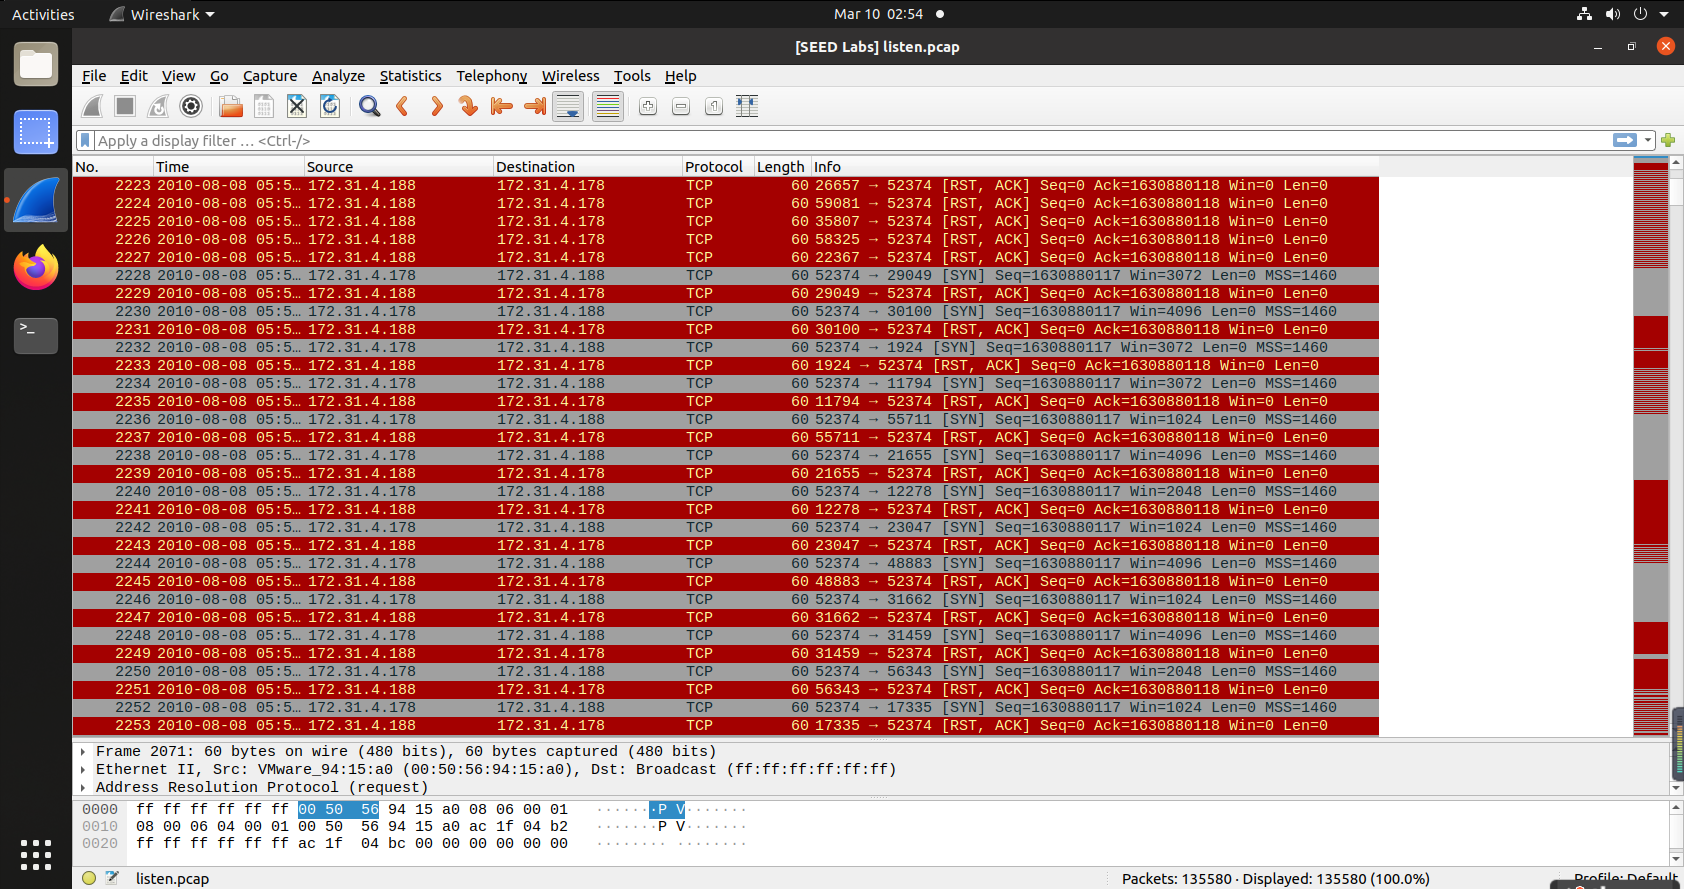This screenshot has height=889, width=1684.
Task: Jump to first packet icon
Action: [x=501, y=106]
